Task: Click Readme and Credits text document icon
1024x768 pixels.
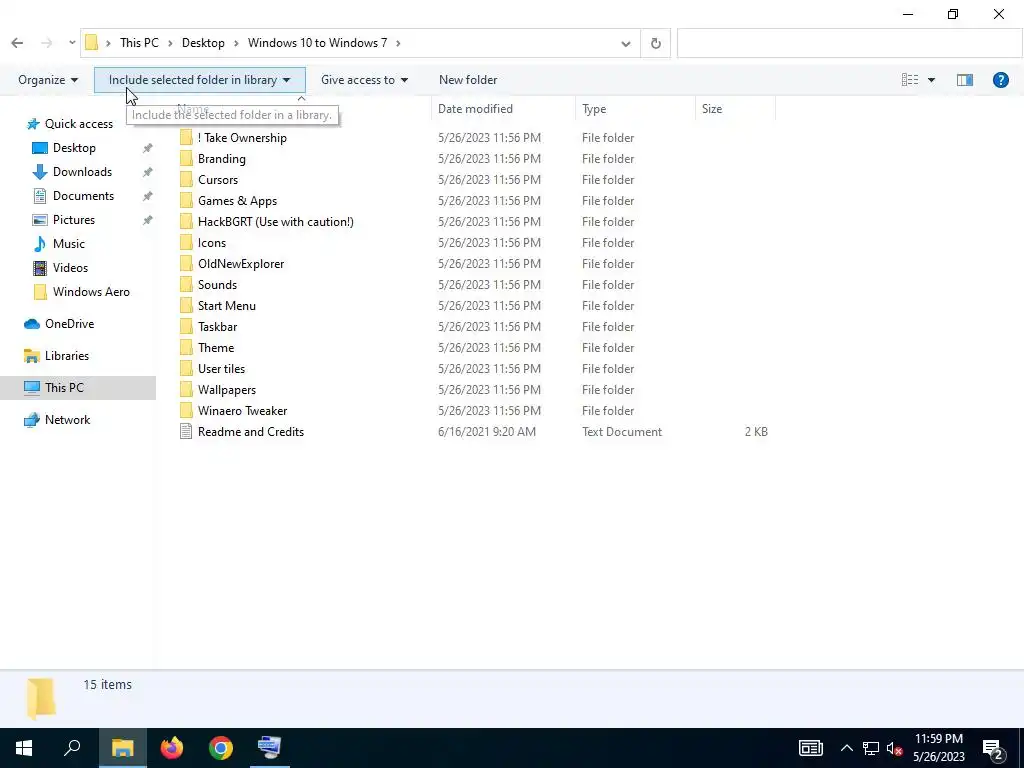Action: (186, 432)
